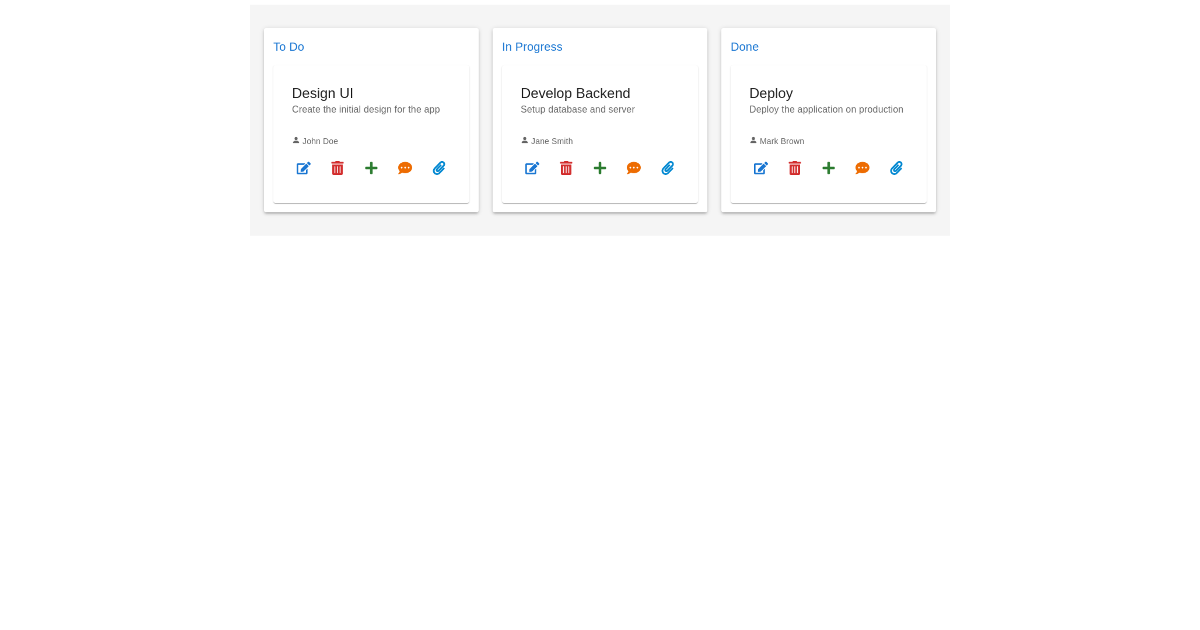Click the paperclip icon on Design UI card

pyautogui.click(x=439, y=168)
